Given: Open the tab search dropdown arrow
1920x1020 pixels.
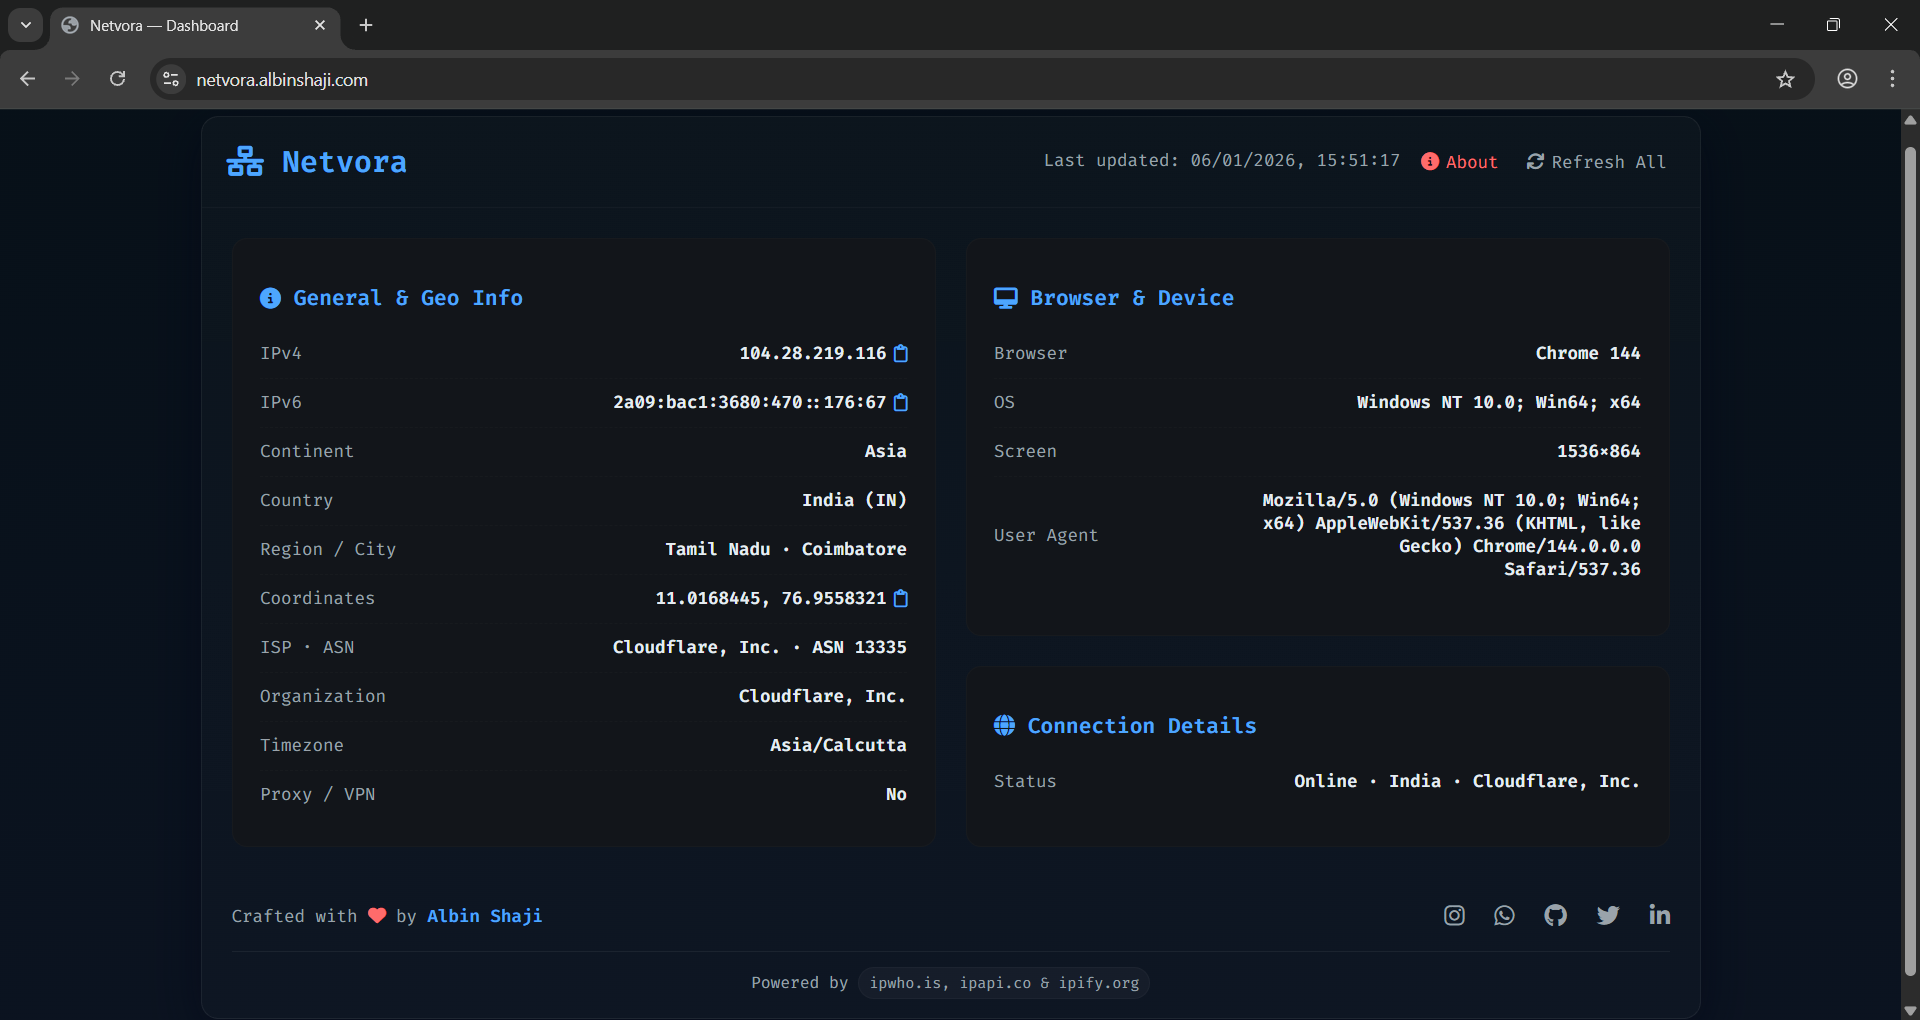Looking at the screenshot, I should click(26, 25).
